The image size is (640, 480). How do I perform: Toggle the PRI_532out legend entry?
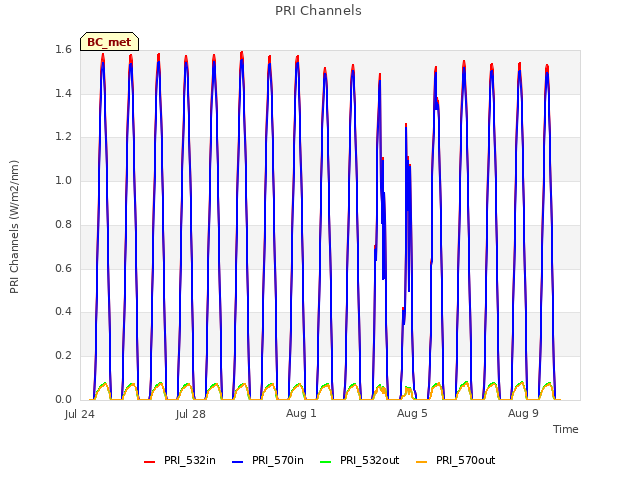point(360,460)
